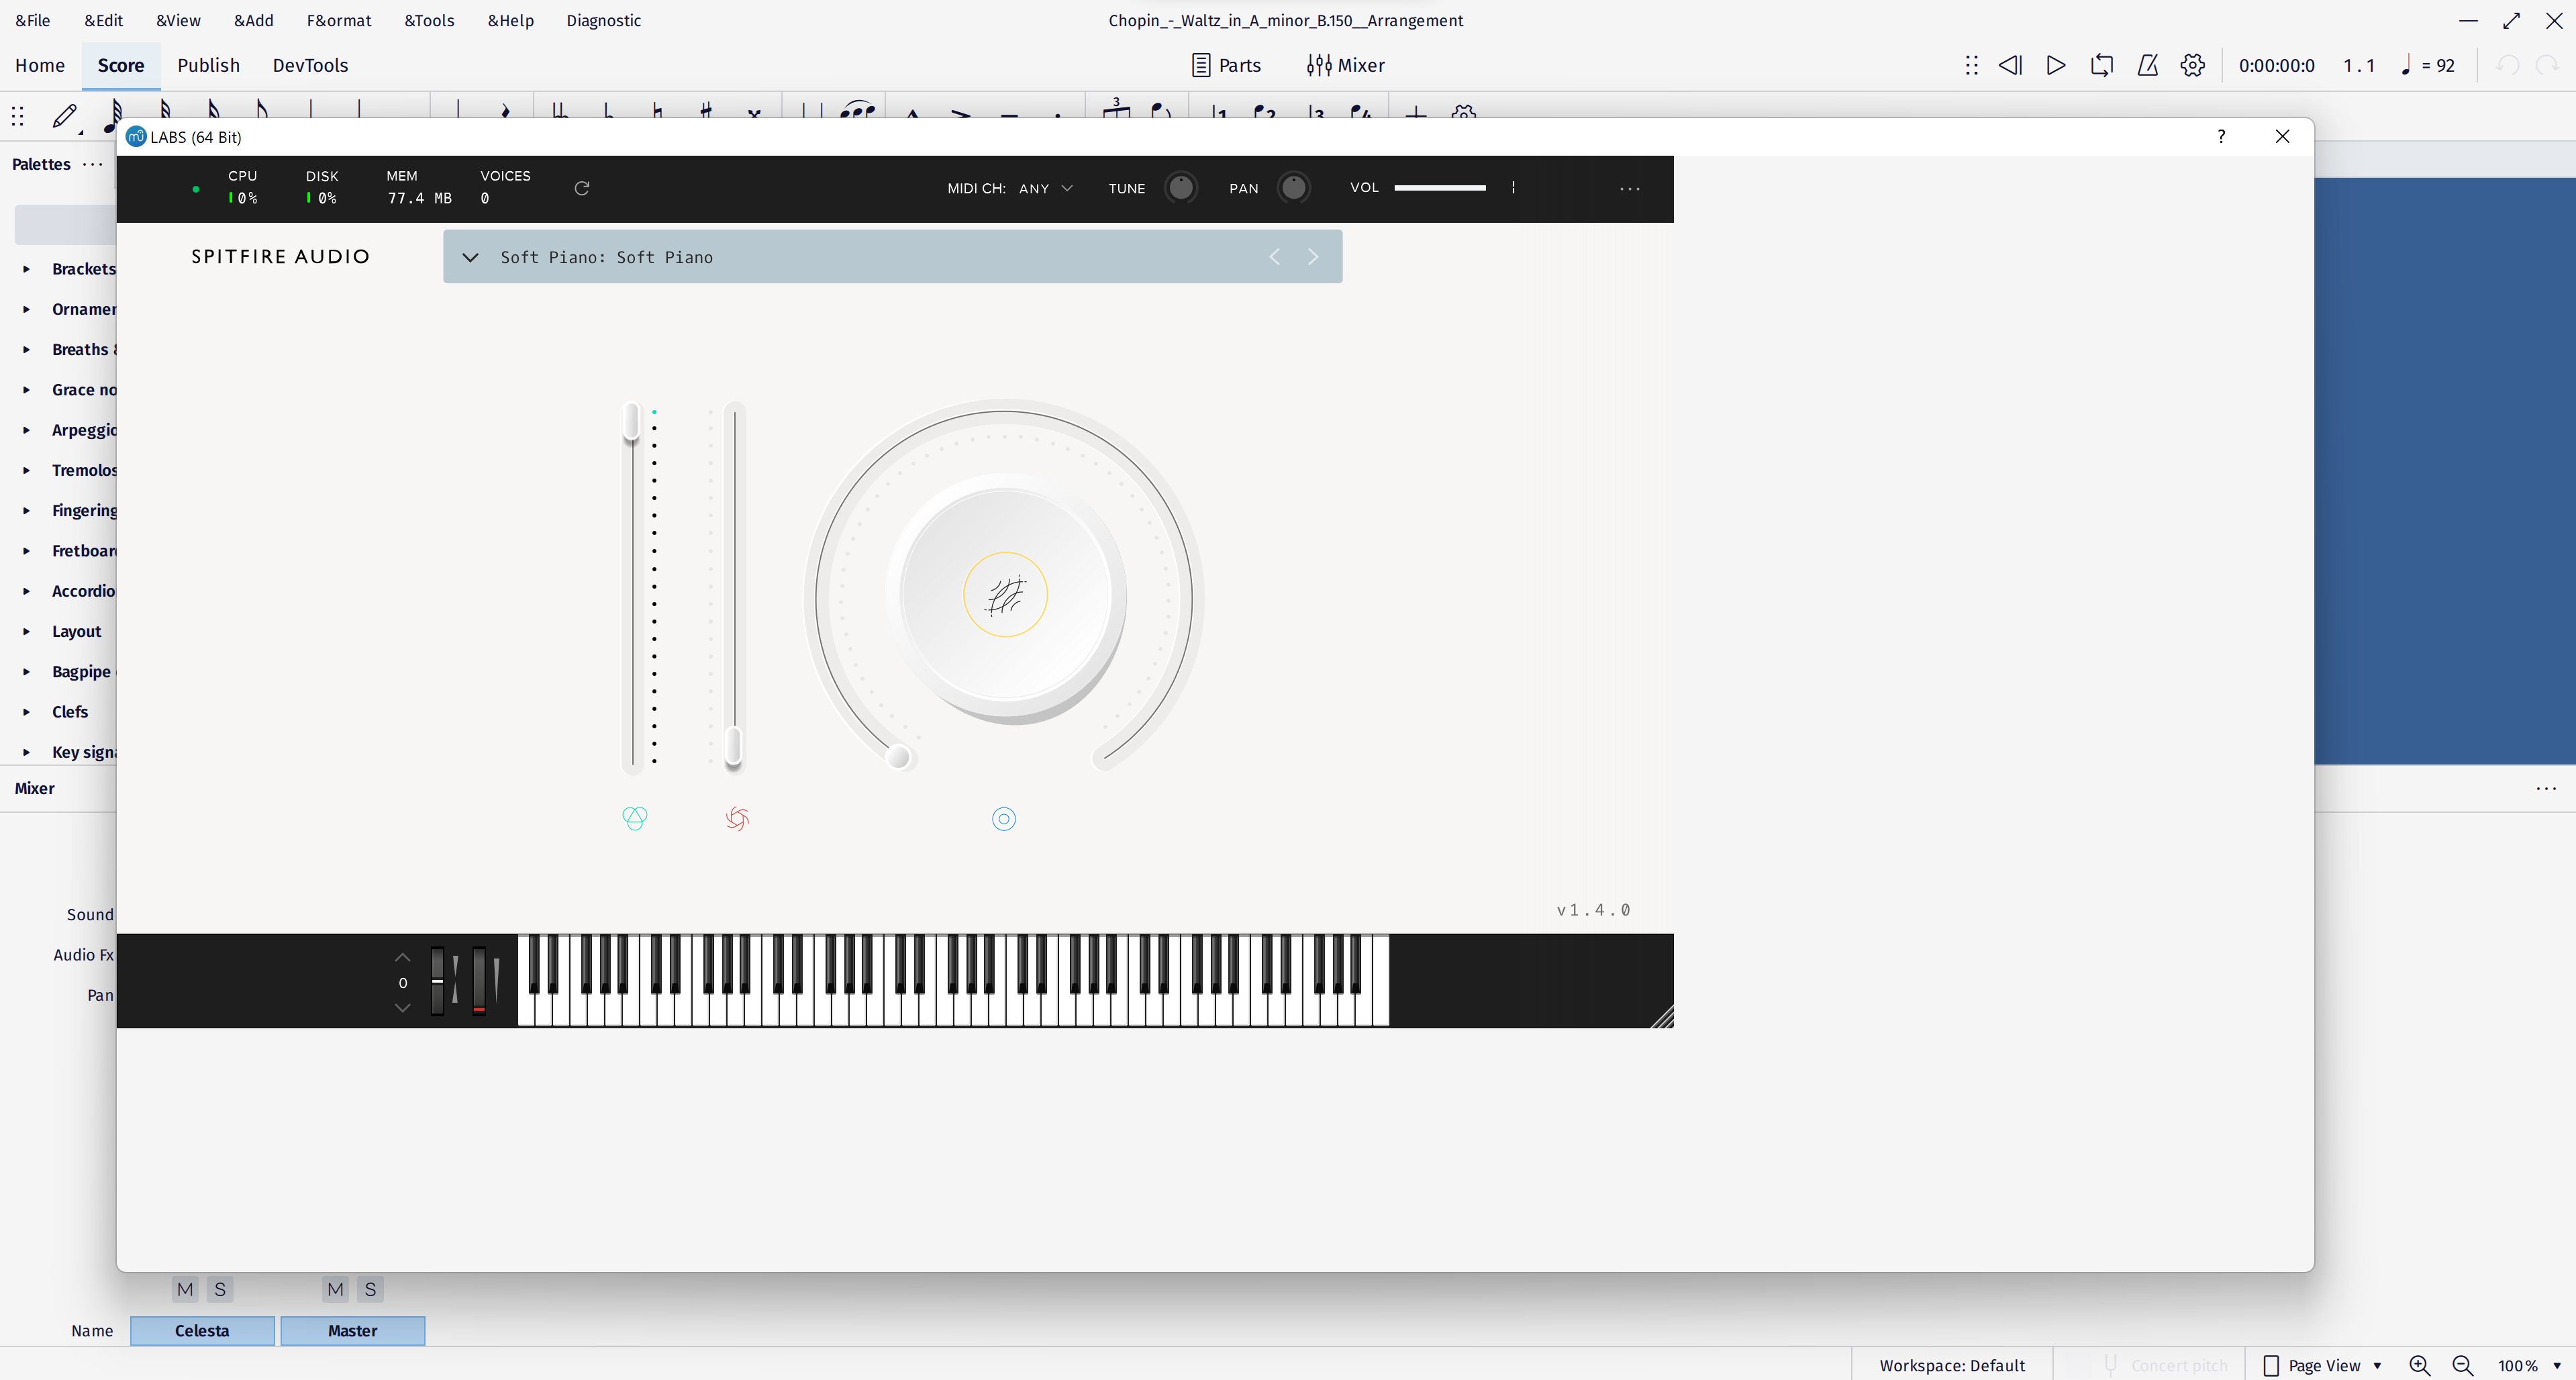Image resolution: width=2576 pixels, height=1380 pixels.
Task: Click the Rewind playback icon
Action: click(x=2011, y=64)
